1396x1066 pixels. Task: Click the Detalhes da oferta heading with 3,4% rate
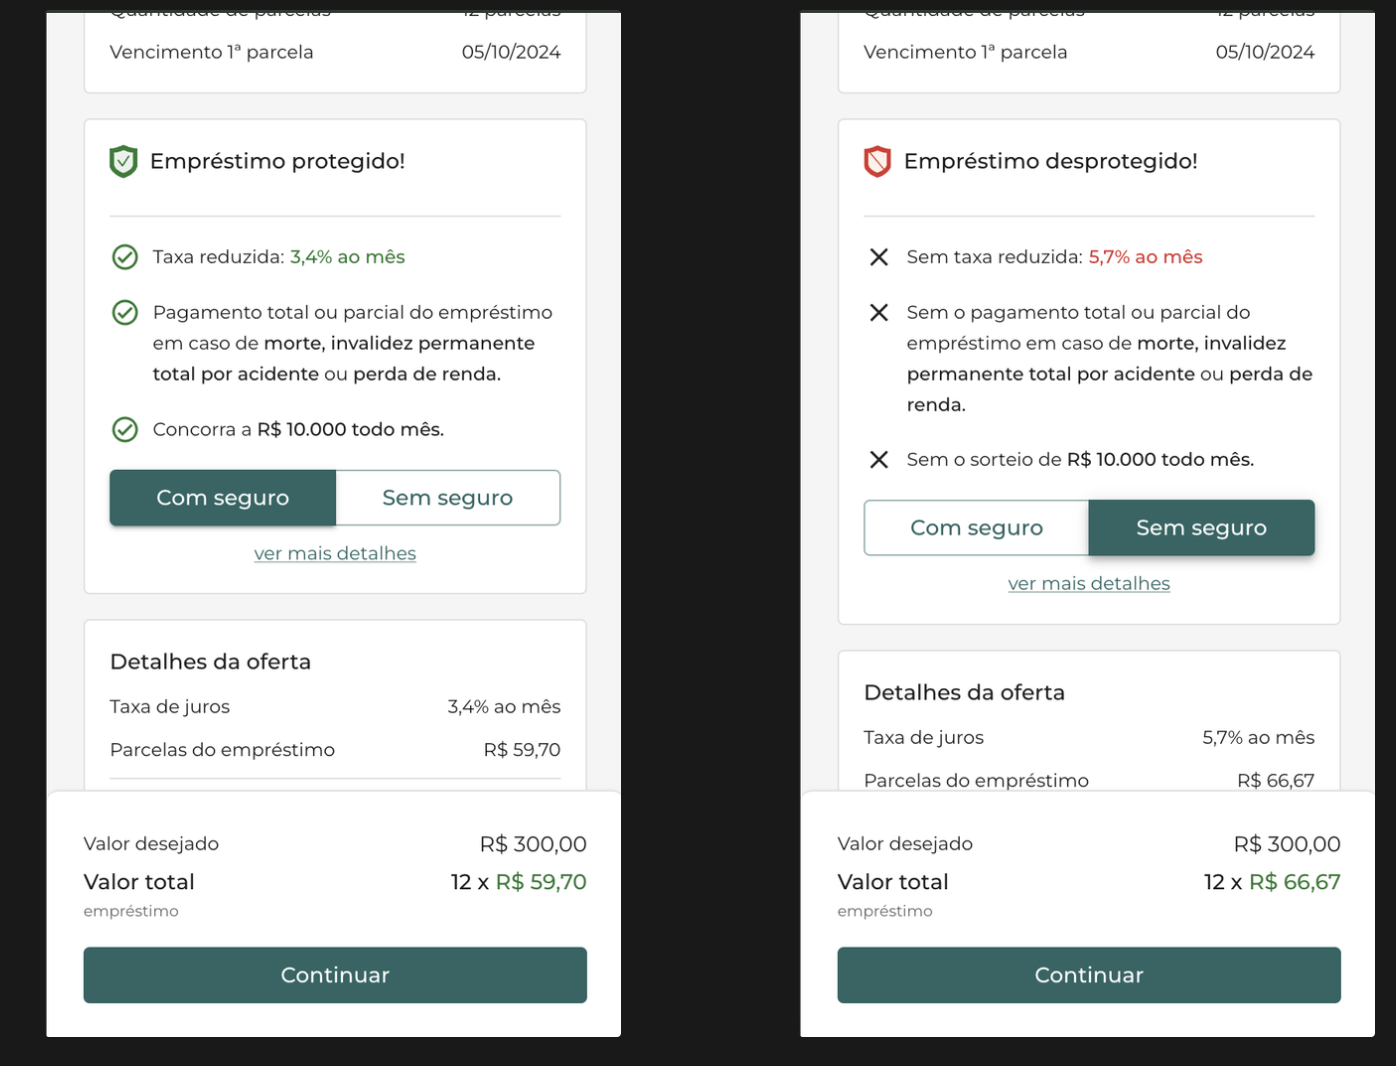[210, 662]
